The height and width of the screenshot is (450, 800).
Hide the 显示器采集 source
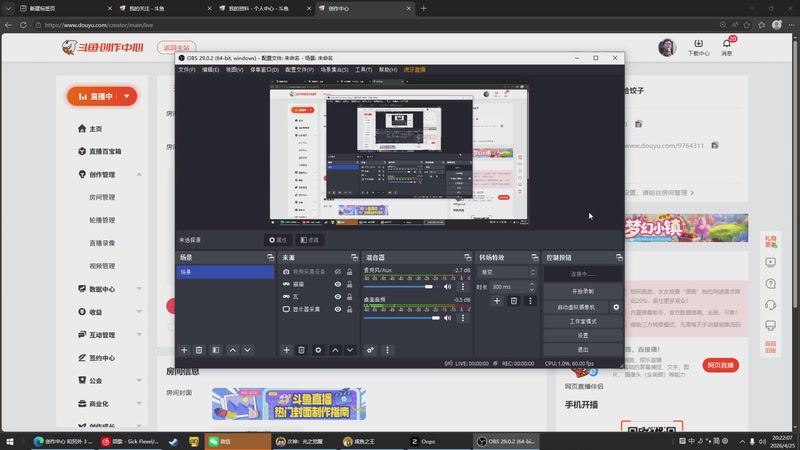tap(338, 309)
